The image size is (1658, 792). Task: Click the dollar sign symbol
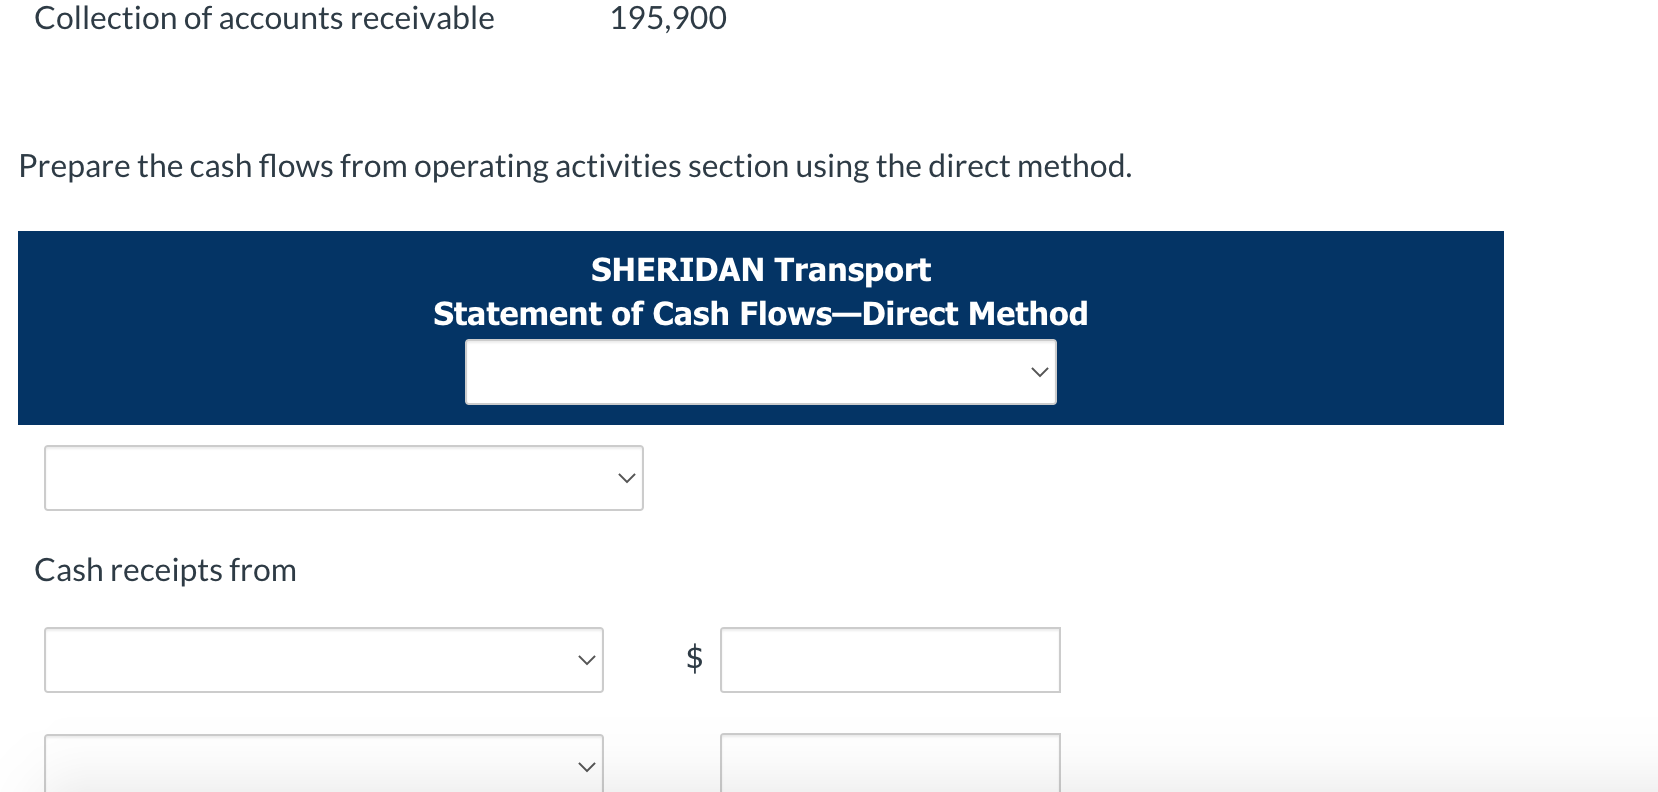coord(693,659)
